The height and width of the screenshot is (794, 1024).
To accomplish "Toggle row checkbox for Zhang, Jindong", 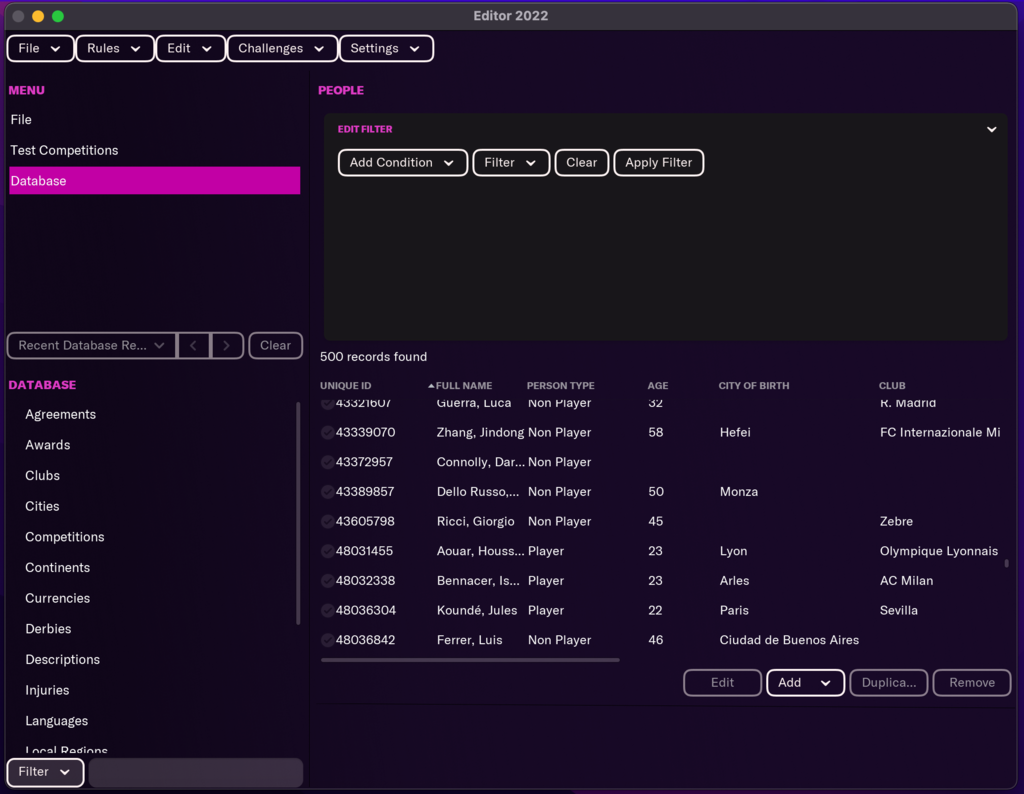I will pos(327,432).
